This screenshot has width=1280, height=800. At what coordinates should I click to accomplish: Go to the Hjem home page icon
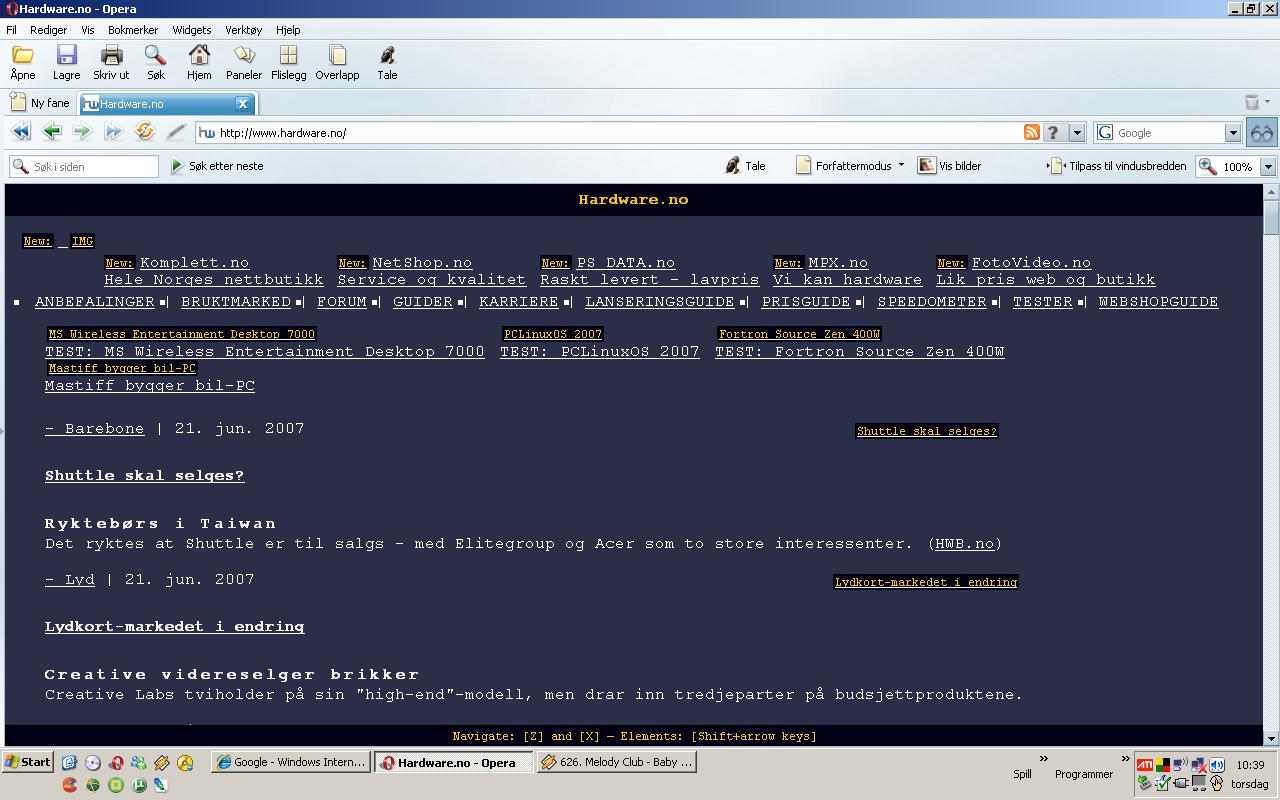(x=199, y=55)
